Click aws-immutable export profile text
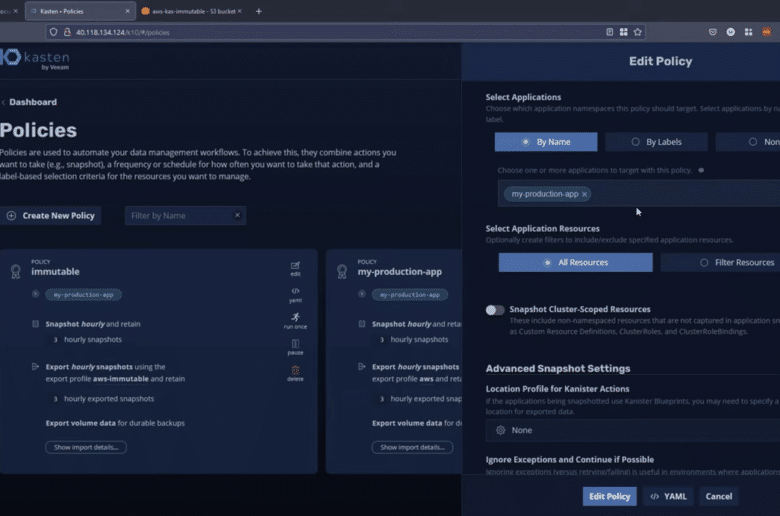This screenshot has width=780, height=516. click(x=121, y=379)
